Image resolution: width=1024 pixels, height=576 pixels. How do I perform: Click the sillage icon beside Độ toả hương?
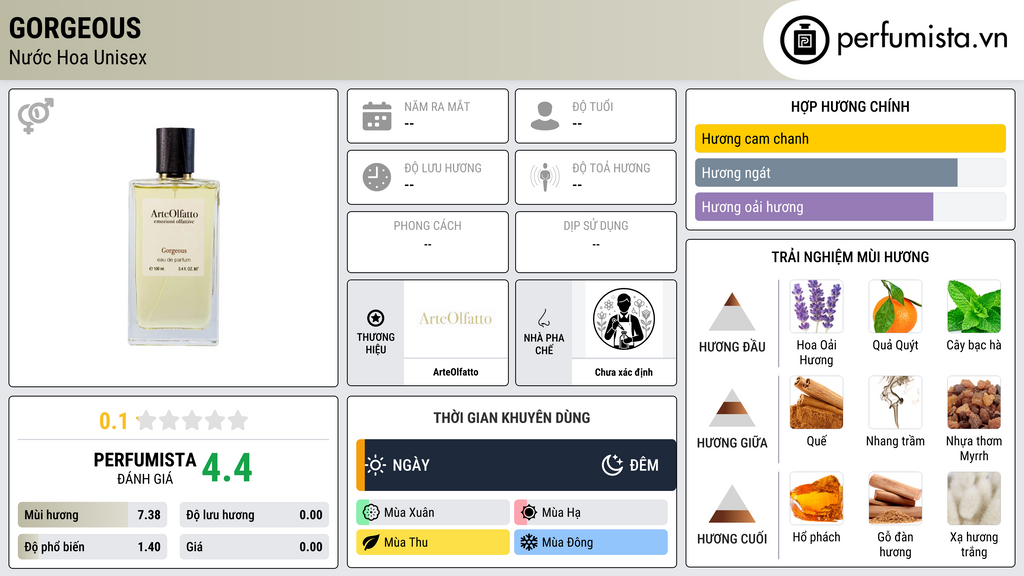tap(545, 177)
